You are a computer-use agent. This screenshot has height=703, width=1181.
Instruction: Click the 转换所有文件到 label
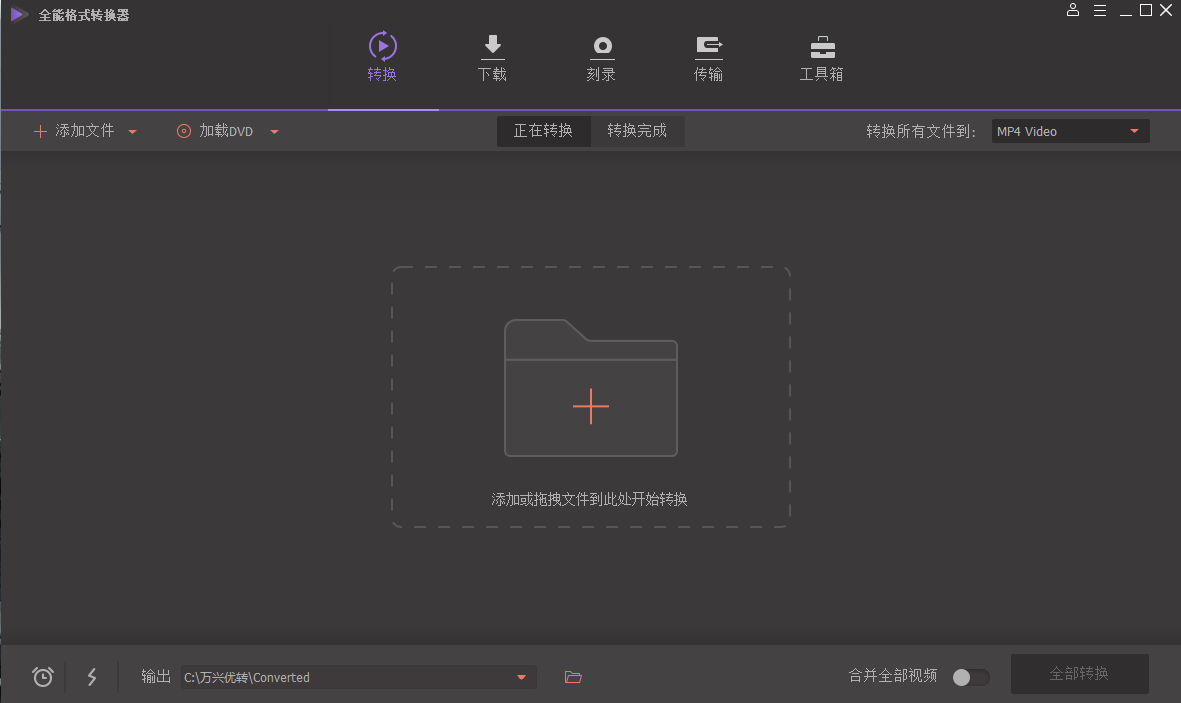[x=920, y=131]
